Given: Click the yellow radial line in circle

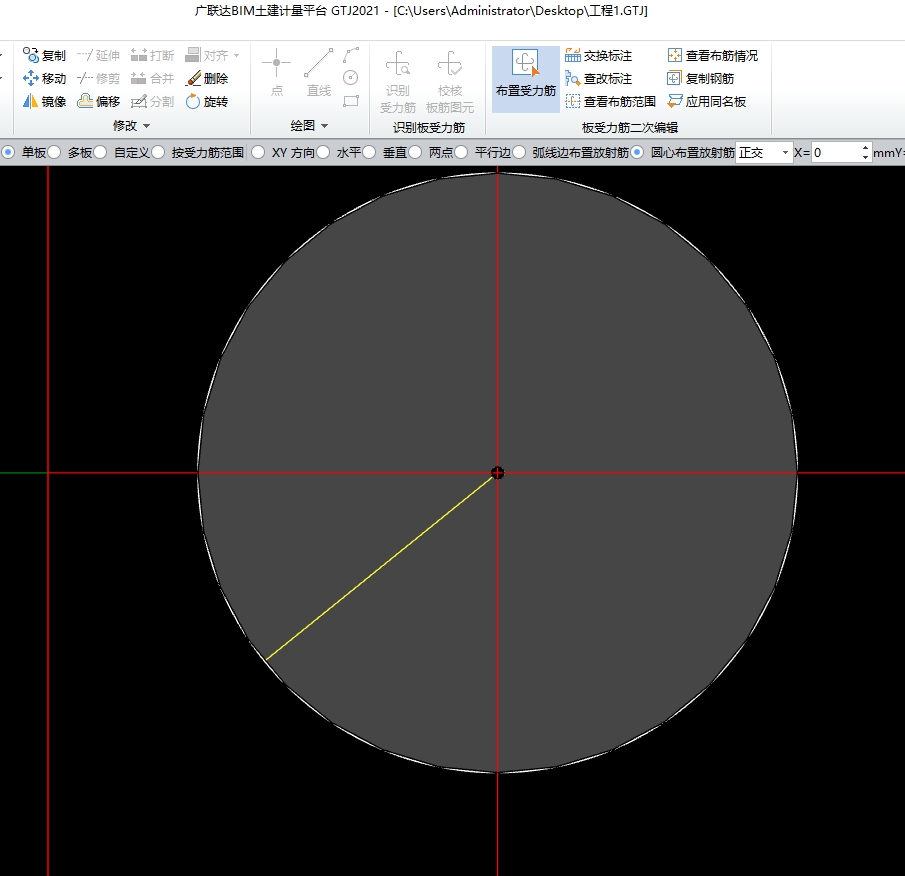Looking at the screenshot, I should (381, 567).
